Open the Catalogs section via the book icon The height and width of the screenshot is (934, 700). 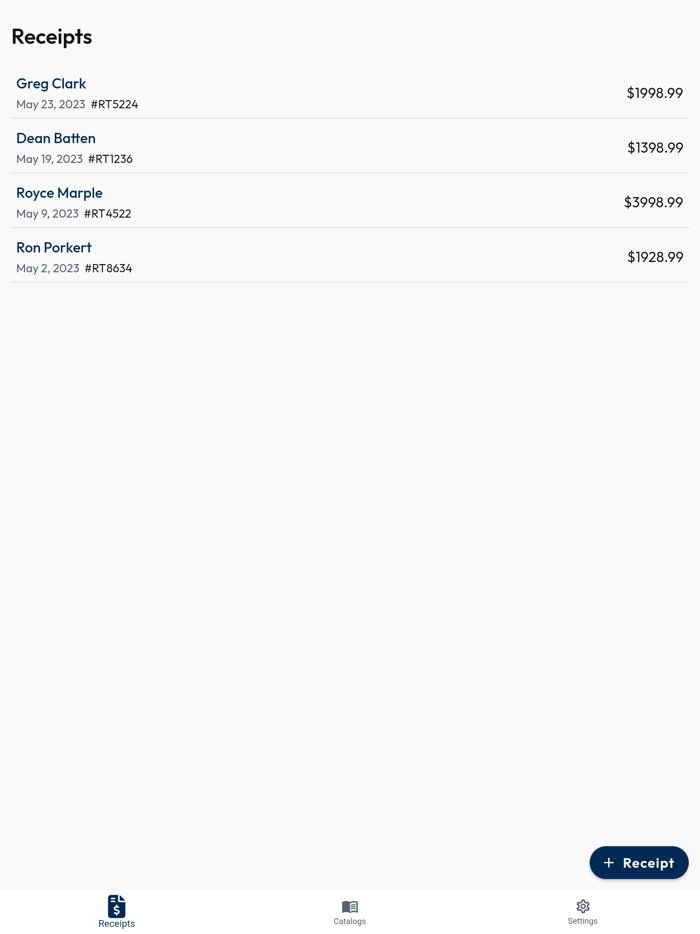(x=349, y=906)
